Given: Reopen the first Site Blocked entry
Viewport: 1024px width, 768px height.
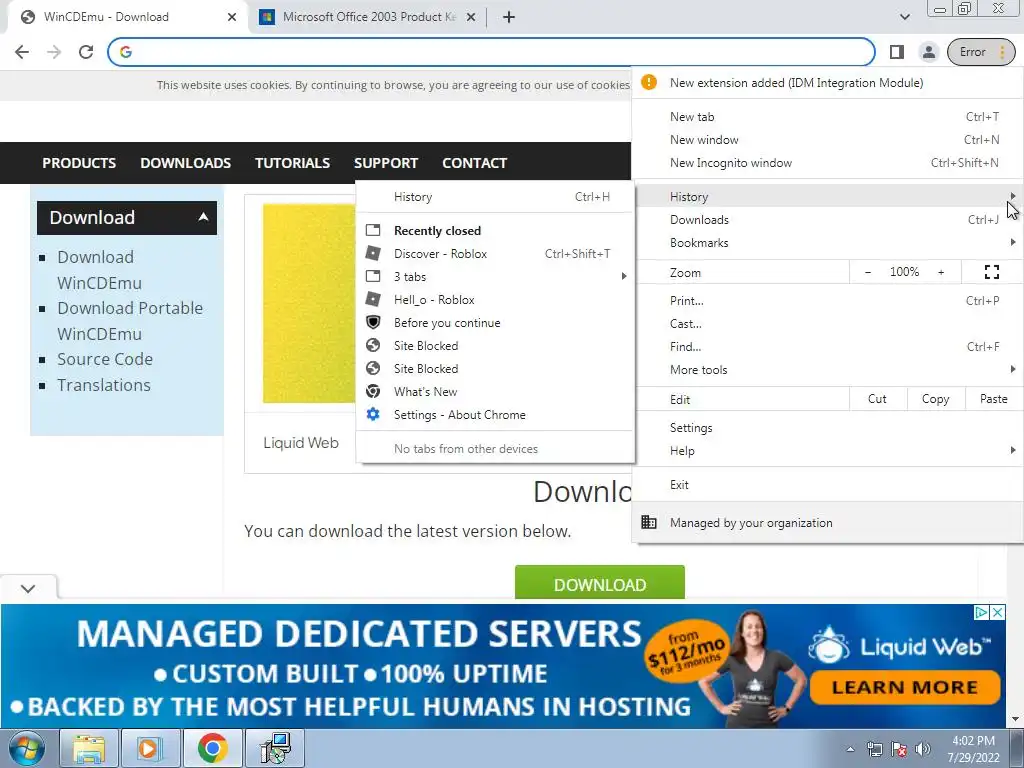Looking at the screenshot, I should click(495, 345).
